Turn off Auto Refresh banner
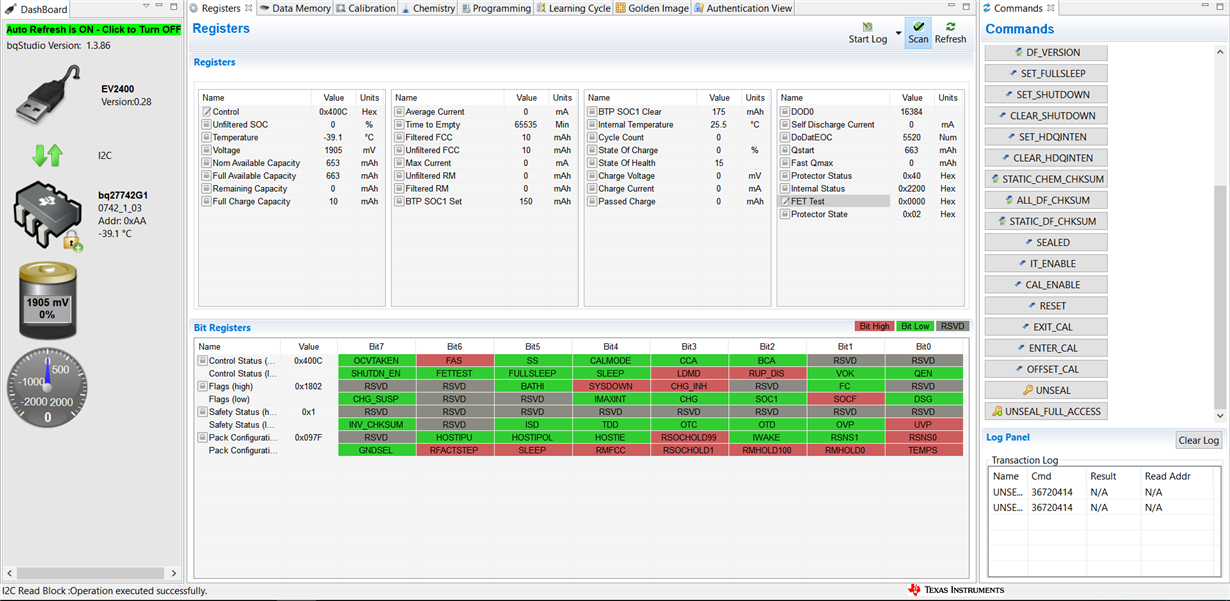The width and height of the screenshot is (1230, 601). tap(94, 30)
